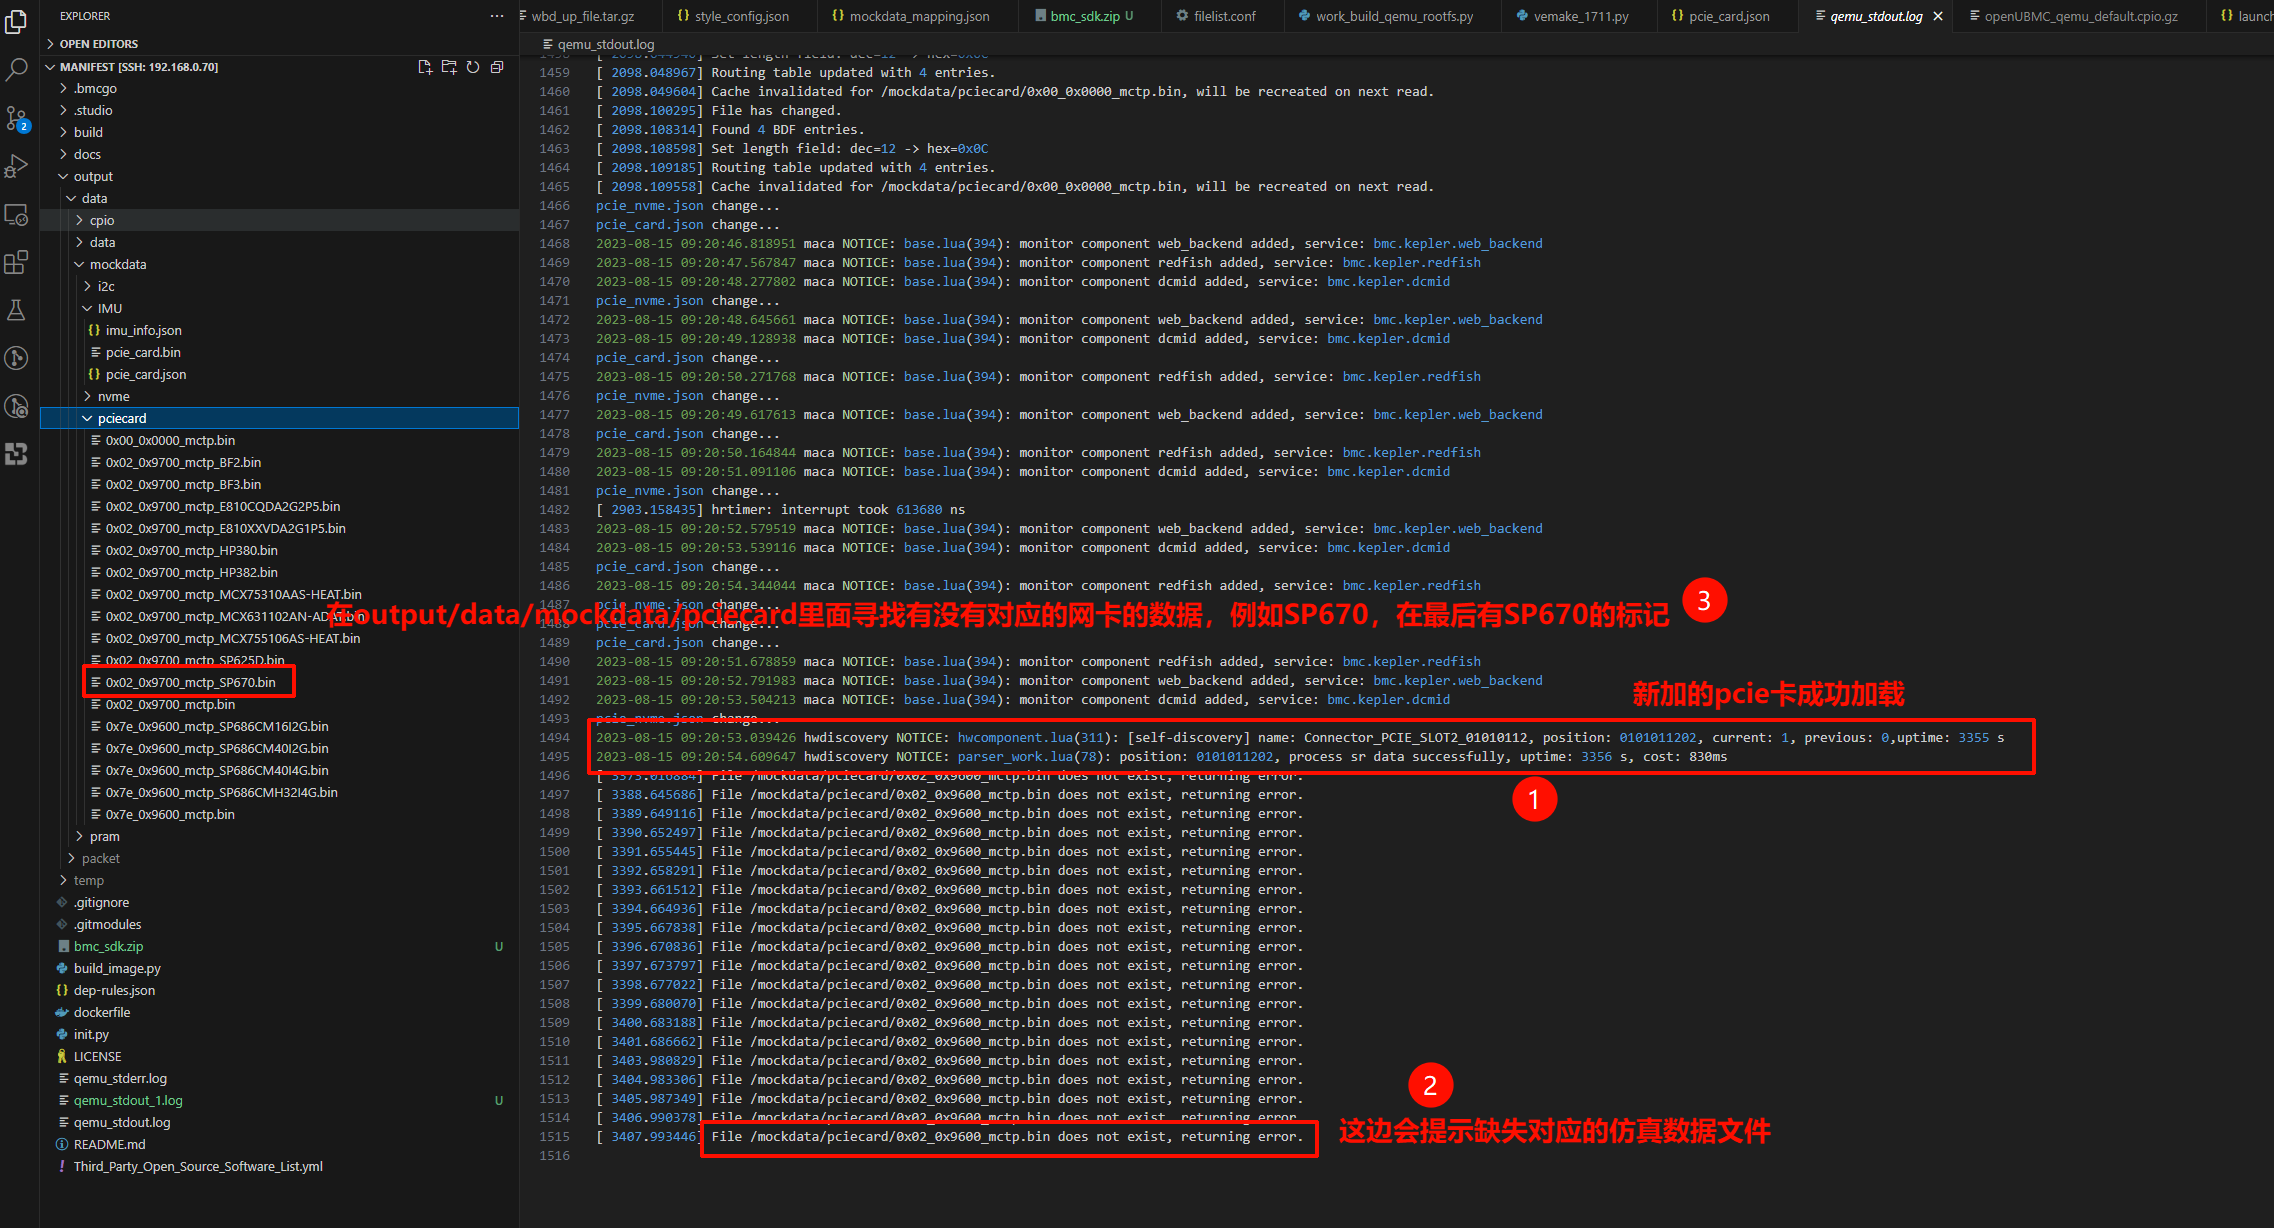Viewport: 2274px width, 1228px height.
Task: Switch to pcie_card.json editor tab
Action: (1728, 16)
